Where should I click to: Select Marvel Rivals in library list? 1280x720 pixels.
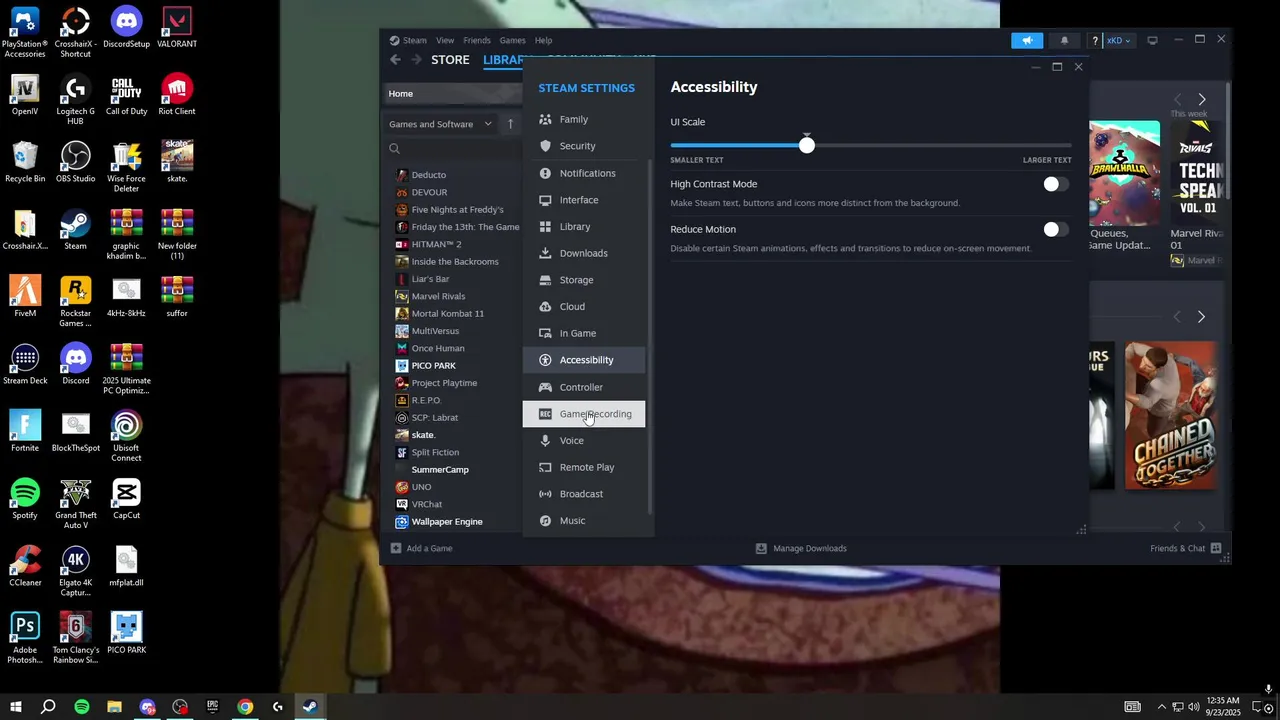(x=438, y=296)
